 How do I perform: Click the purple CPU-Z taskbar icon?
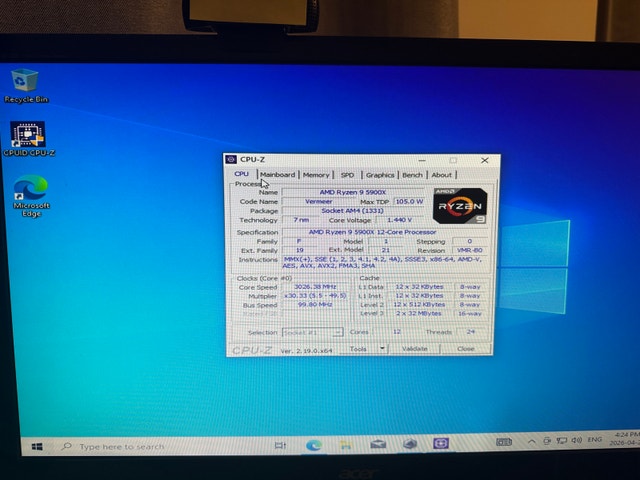coord(441,443)
